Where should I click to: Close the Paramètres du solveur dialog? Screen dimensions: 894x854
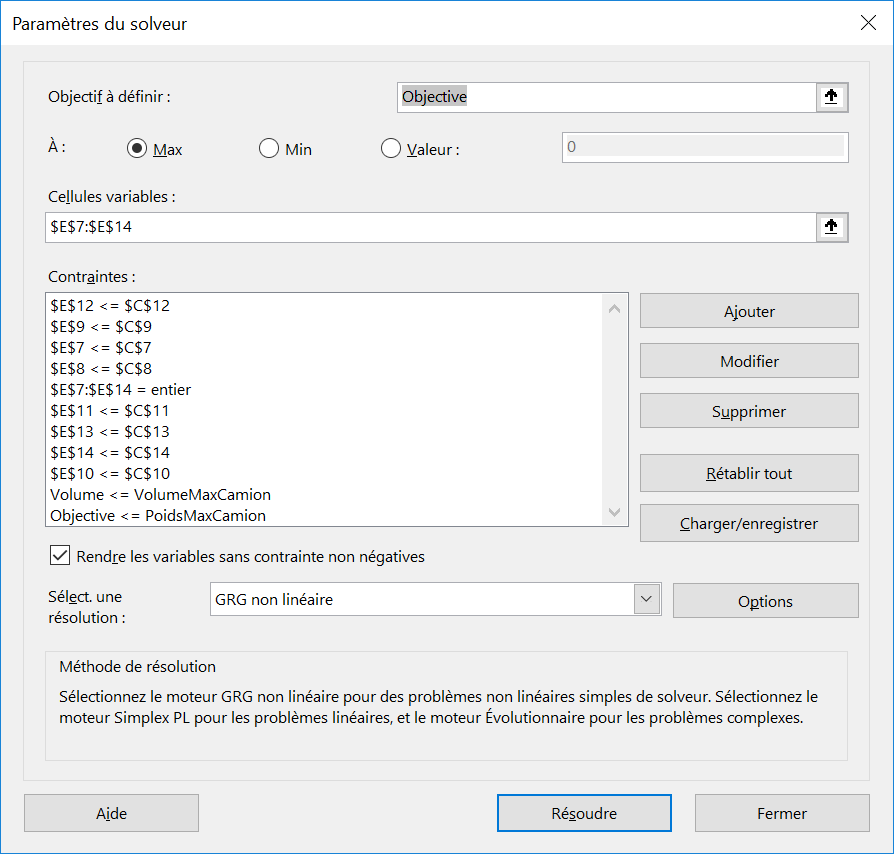[x=867, y=23]
